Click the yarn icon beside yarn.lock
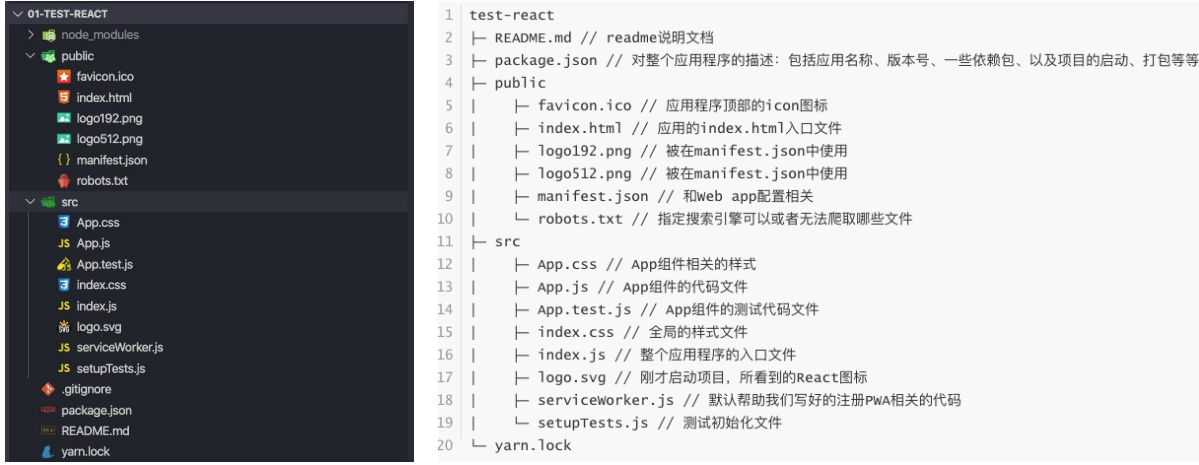This screenshot has height=465, width=1199. 47,452
